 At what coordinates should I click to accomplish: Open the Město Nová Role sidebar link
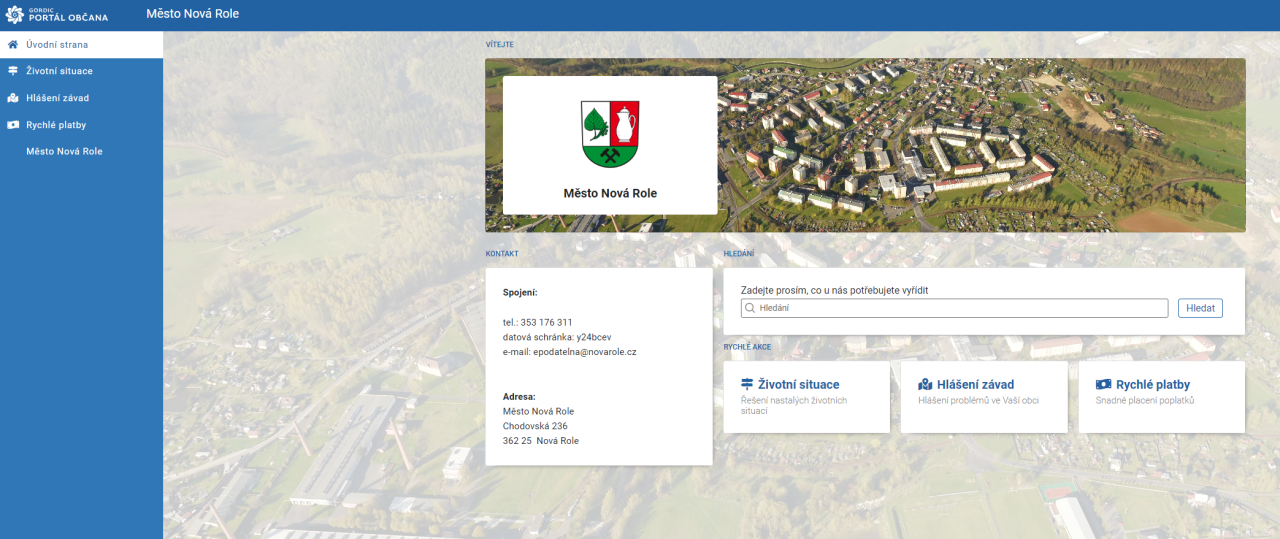click(64, 151)
